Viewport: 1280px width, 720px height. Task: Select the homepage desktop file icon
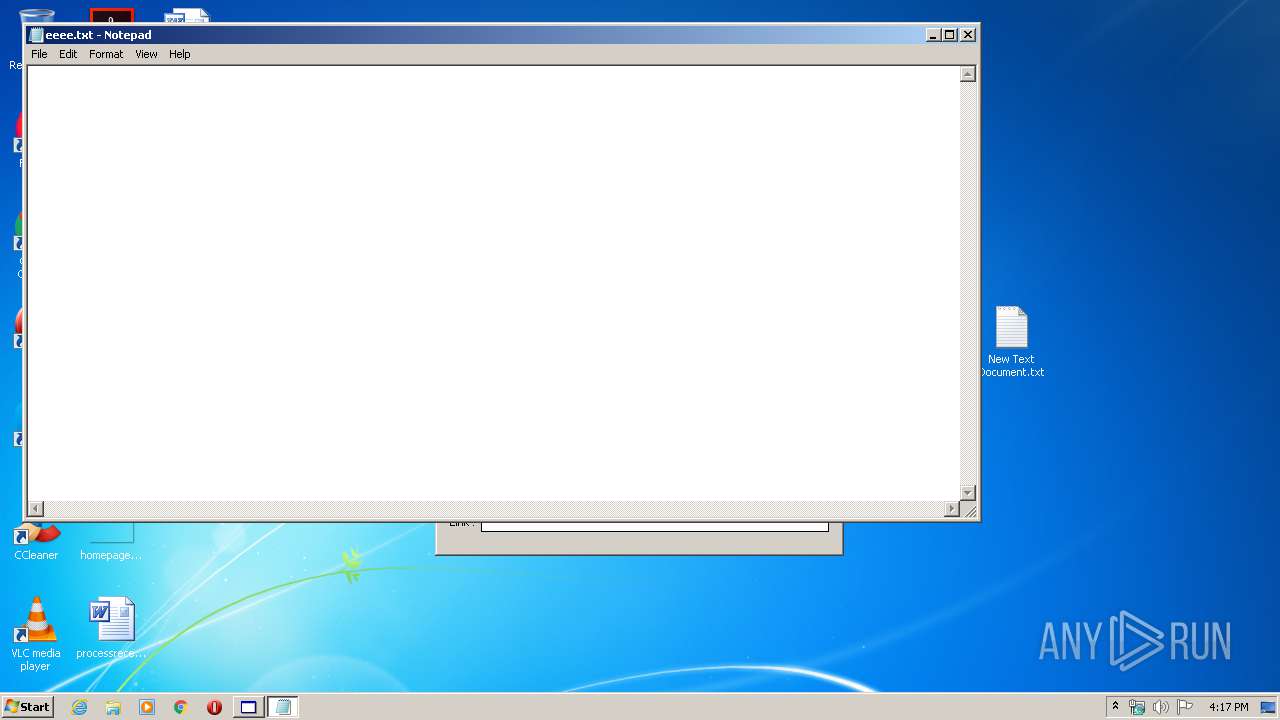111,542
